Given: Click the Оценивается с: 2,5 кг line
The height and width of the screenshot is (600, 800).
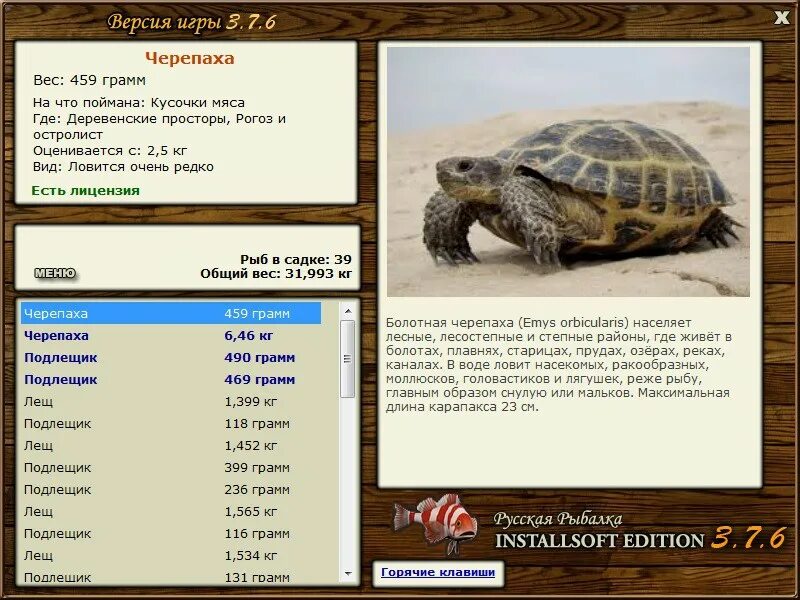Looking at the screenshot, I should click(x=110, y=151).
